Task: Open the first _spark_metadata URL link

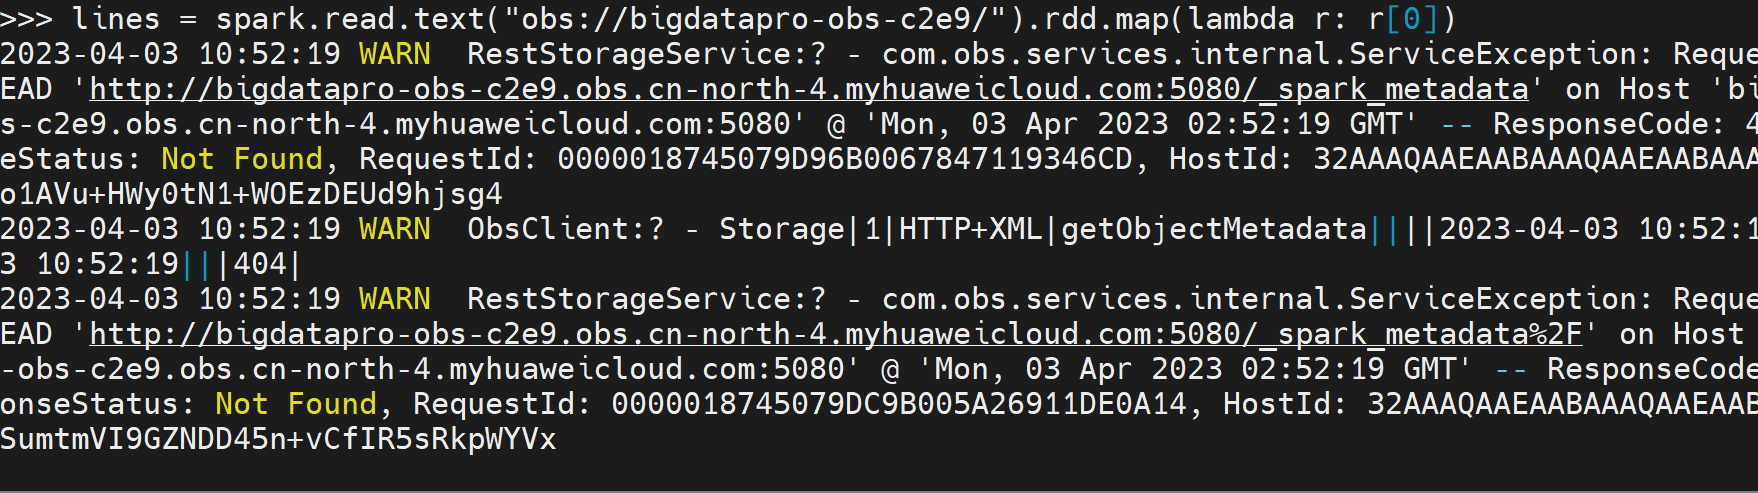Action: pyautogui.click(x=808, y=89)
